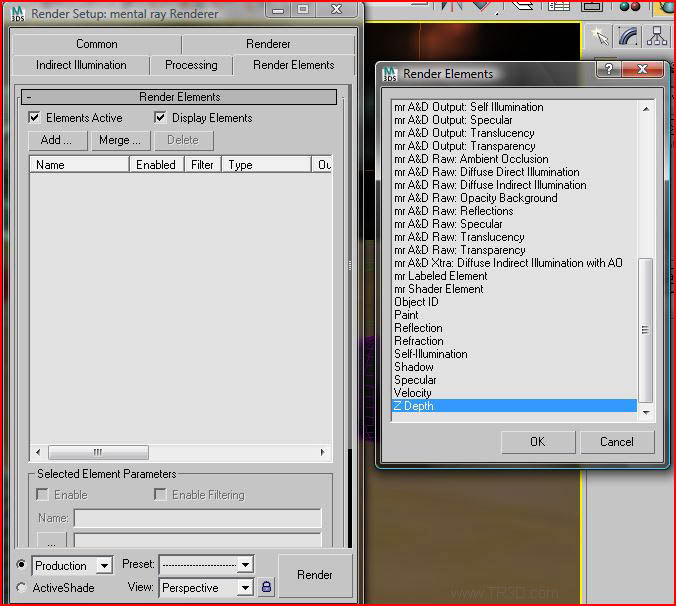The image size is (676, 606).
Task: Click the Name input field
Action: click(198, 518)
